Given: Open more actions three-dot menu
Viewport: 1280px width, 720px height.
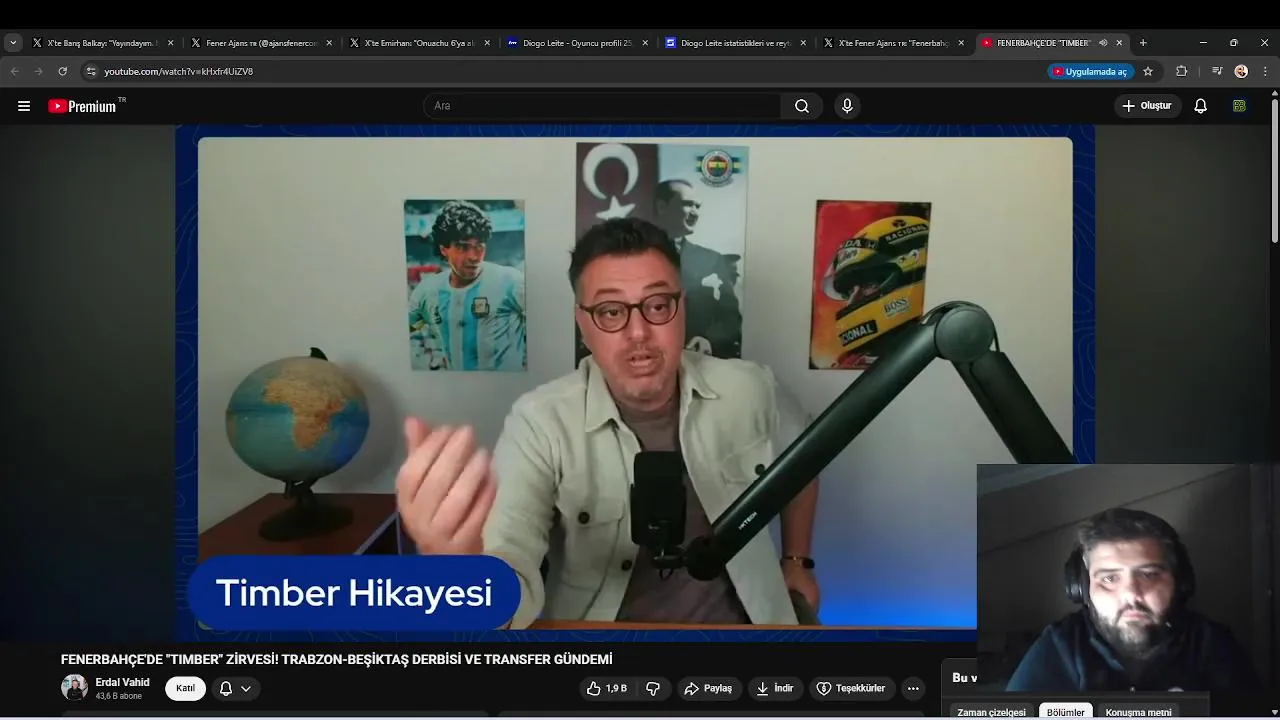Looking at the screenshot, I should click(913, 688).
